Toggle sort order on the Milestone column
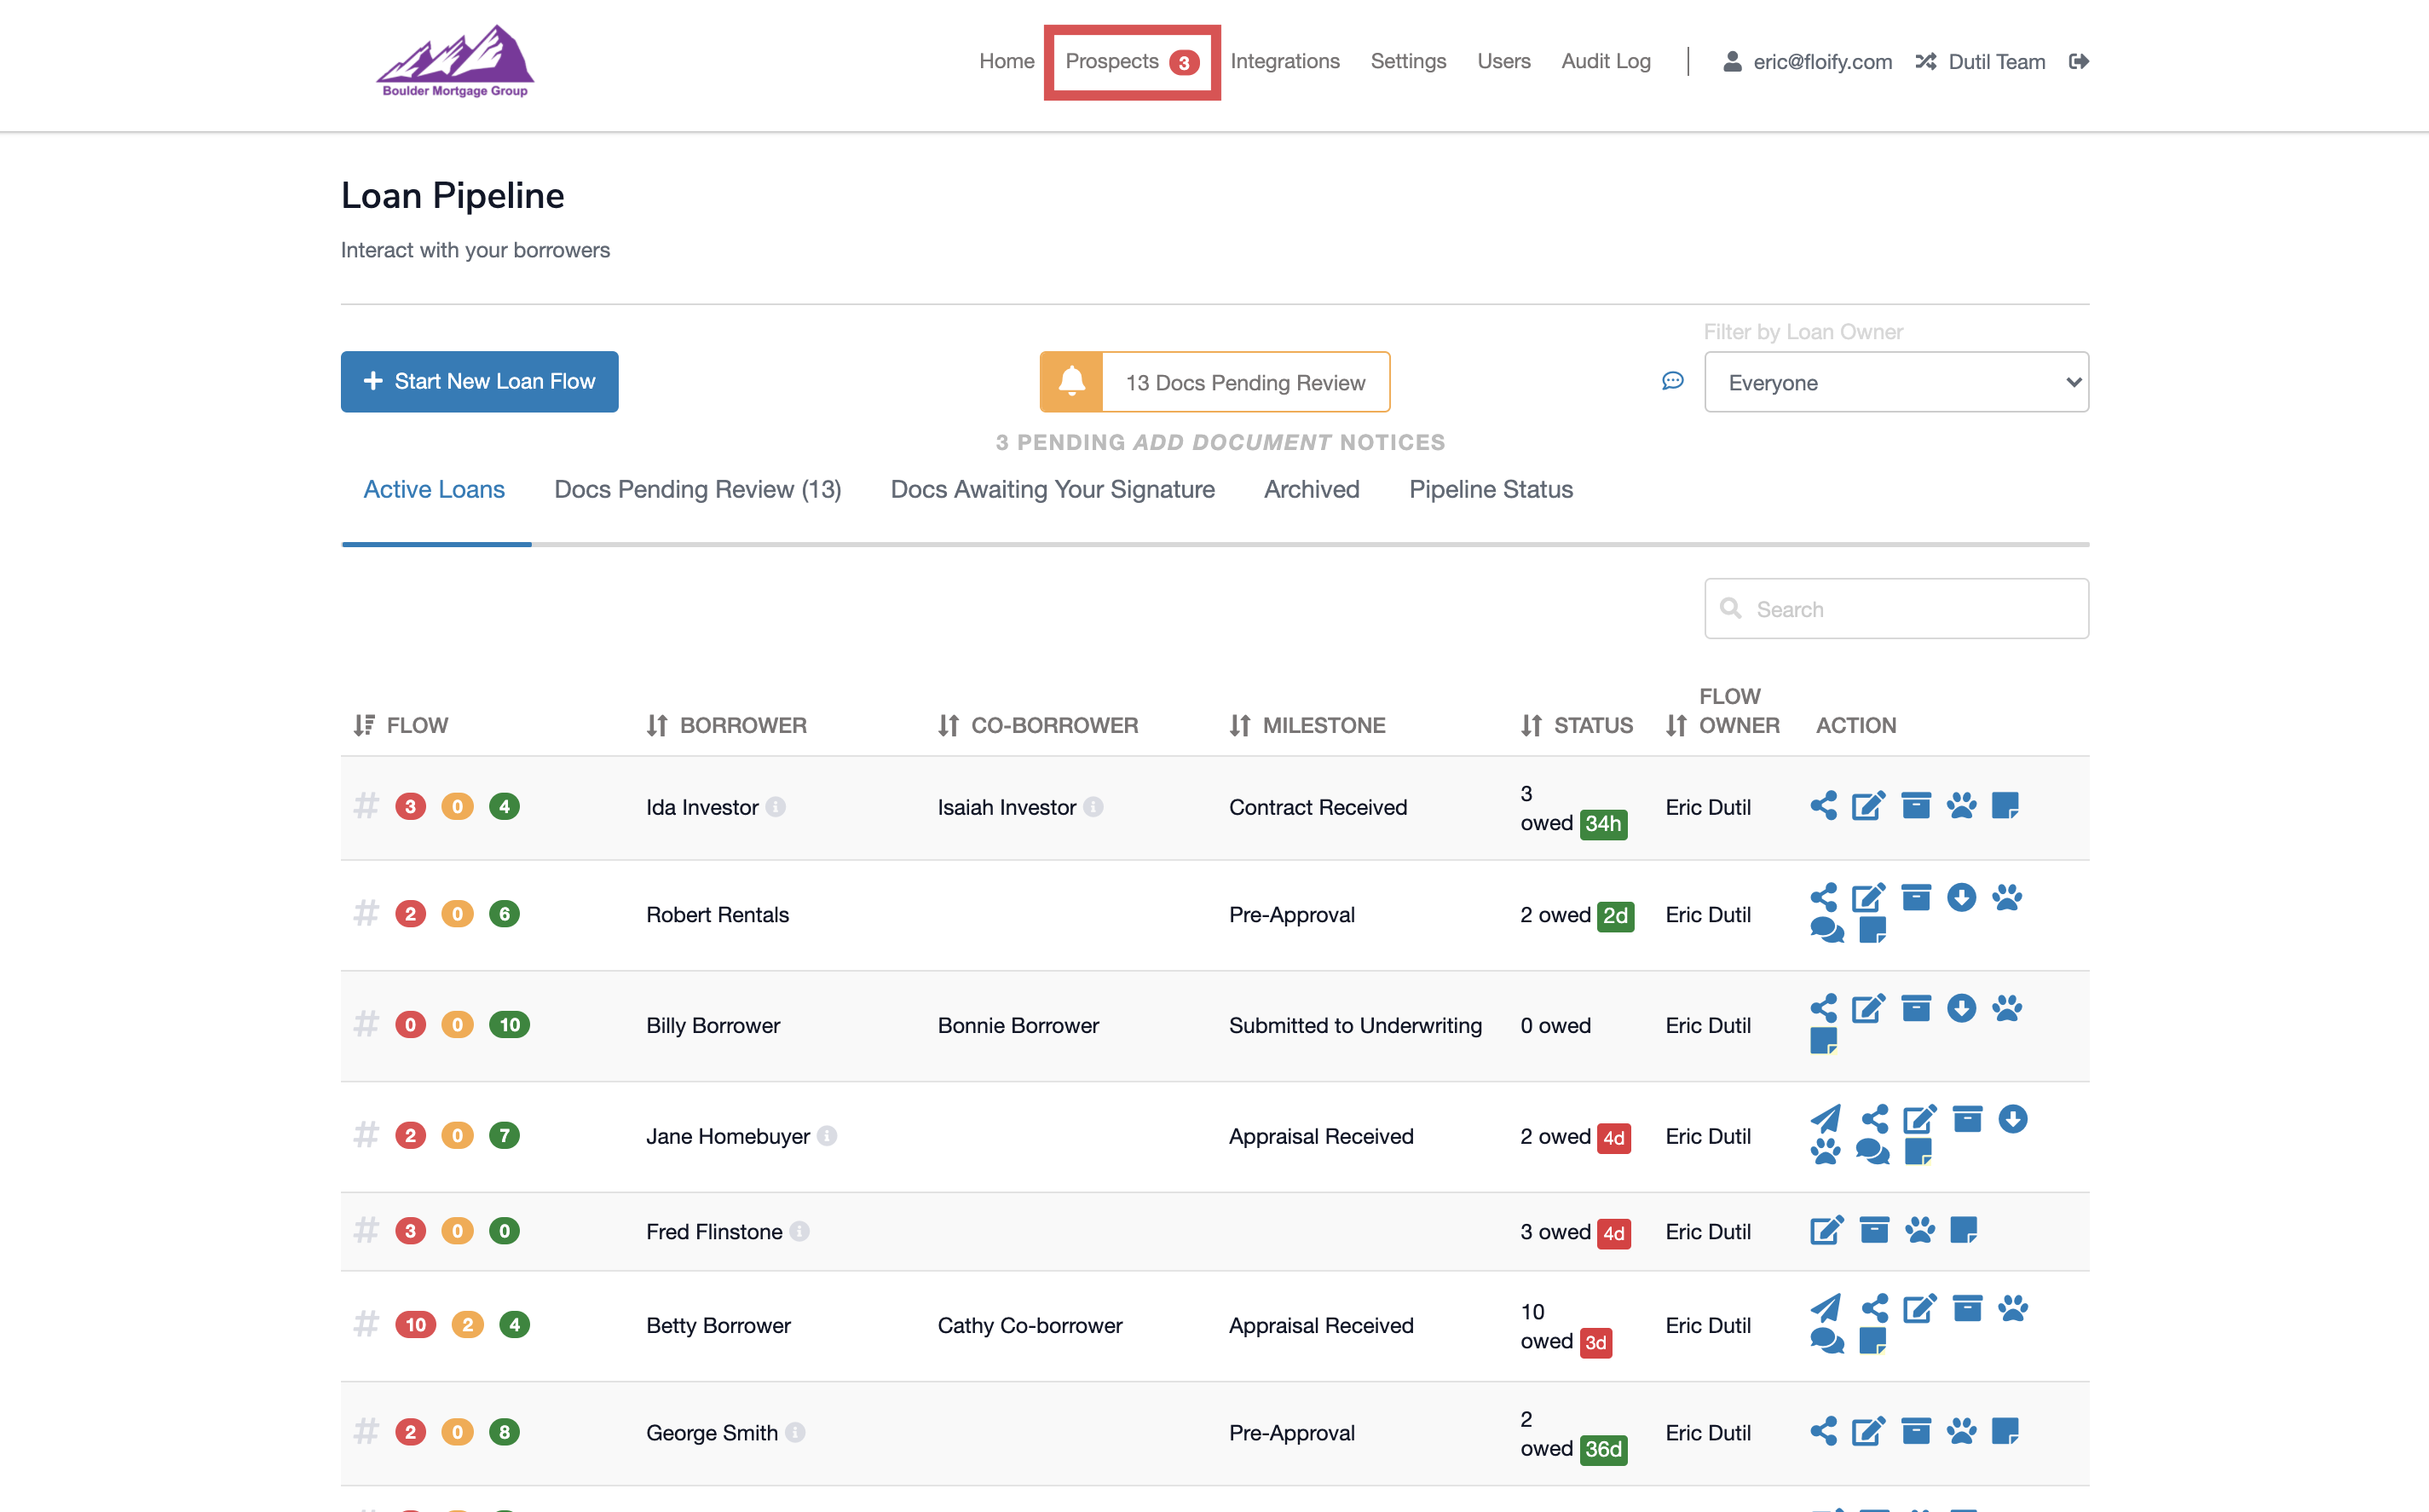The image size is (2429, 1512). point(1239,725)
